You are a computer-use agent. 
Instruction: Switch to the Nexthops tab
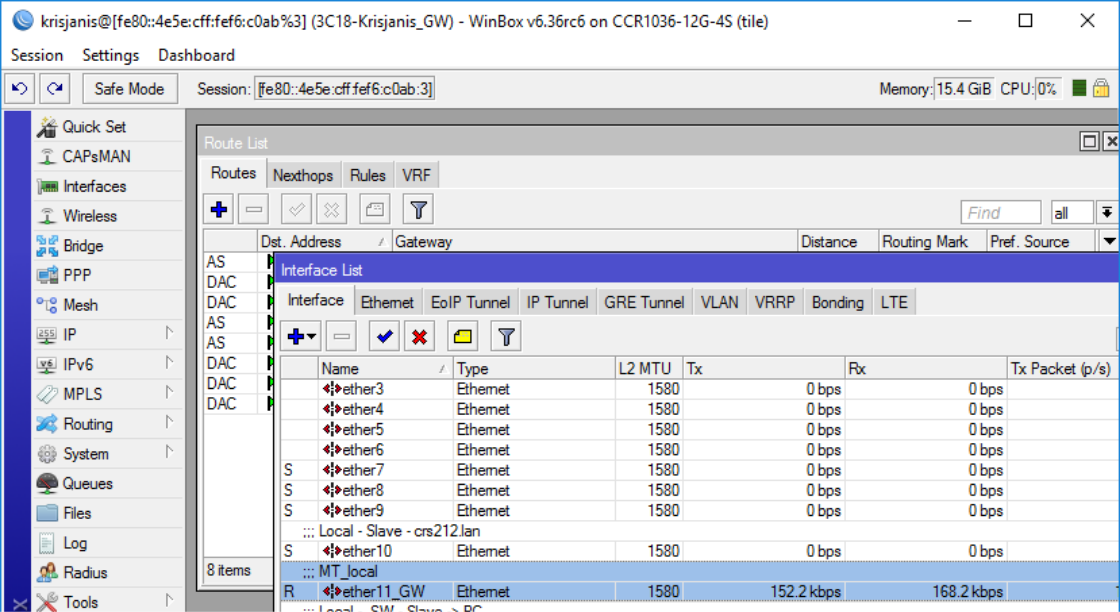(x=302, y=175)
